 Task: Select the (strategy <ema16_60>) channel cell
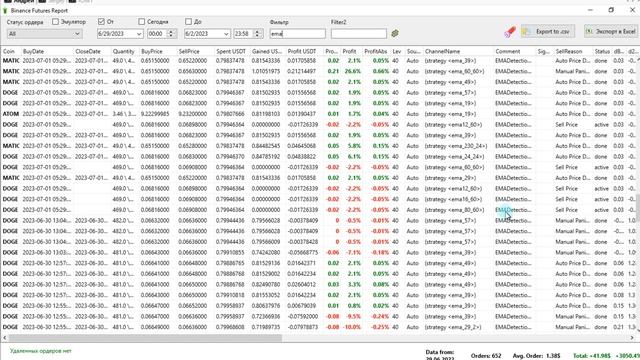pos(453,199)
